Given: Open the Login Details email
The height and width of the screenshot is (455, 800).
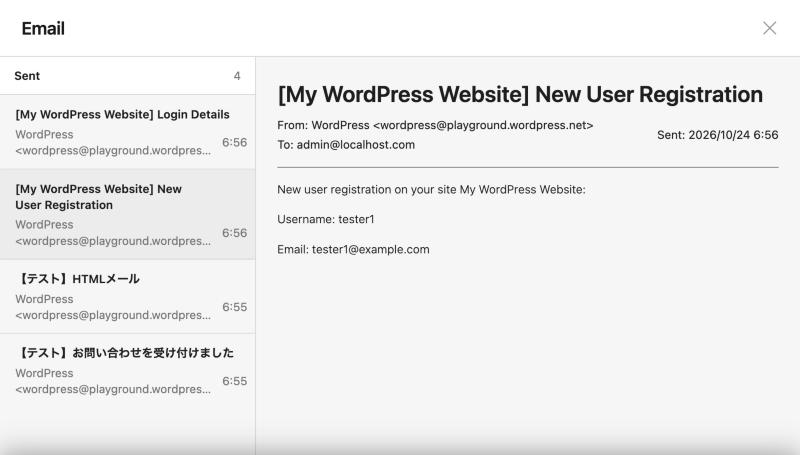Looking at the screenshot, I should (x=128, y=132).
